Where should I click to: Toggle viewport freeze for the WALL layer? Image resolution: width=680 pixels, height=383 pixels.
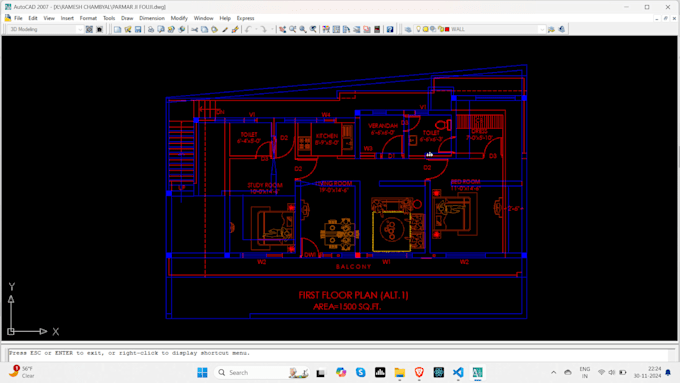[x=433, y=29]
